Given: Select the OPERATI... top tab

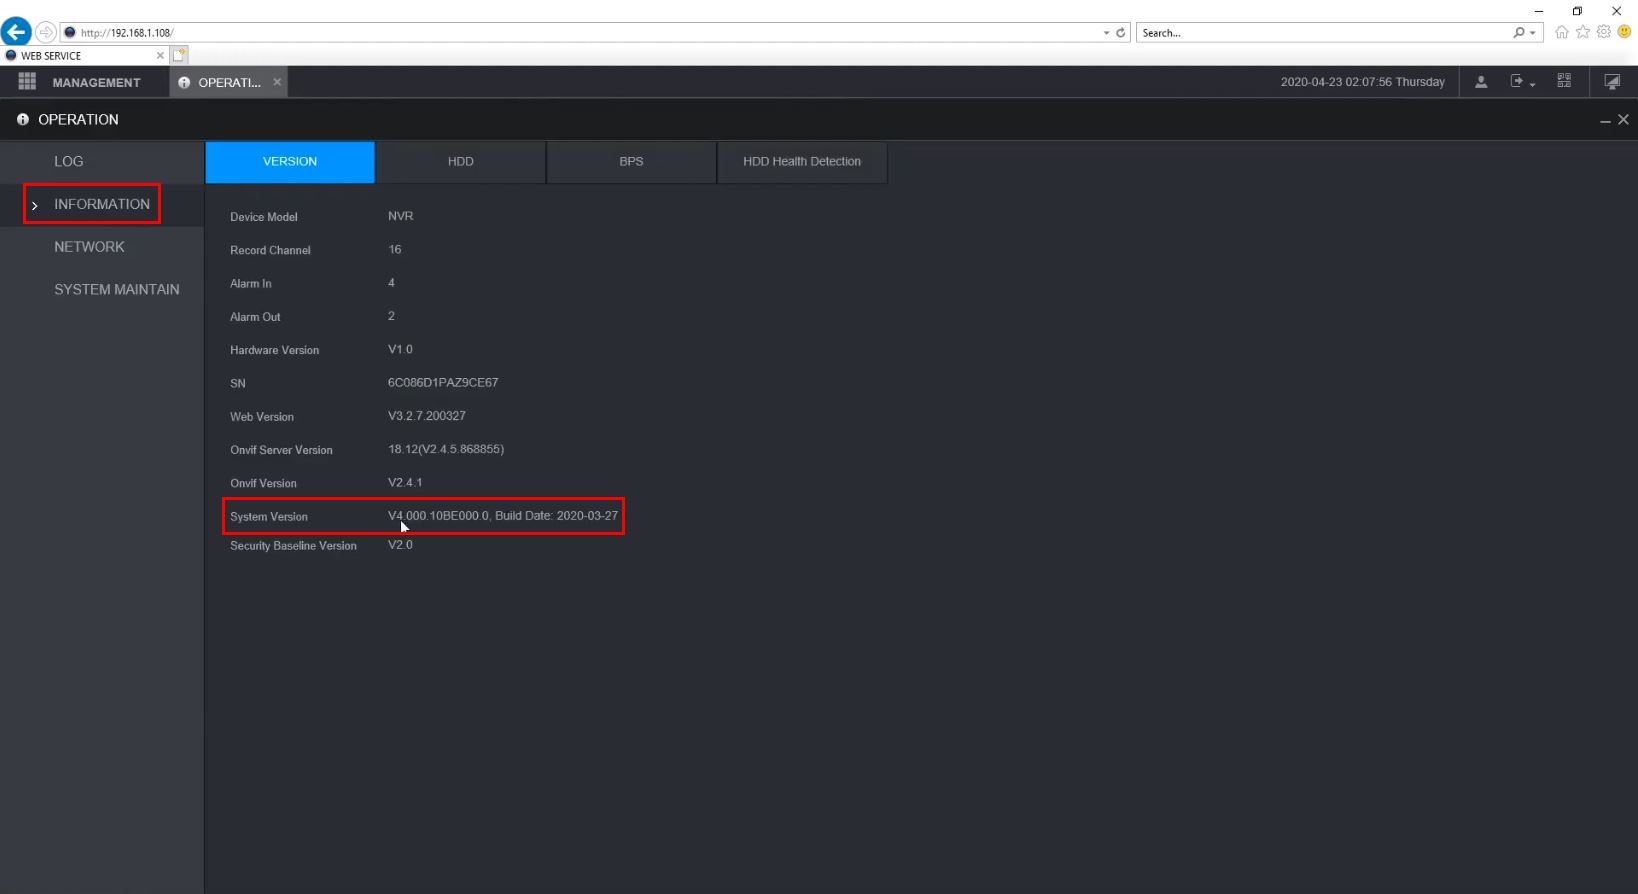Looking at the screenshot, I should point(229,82).
